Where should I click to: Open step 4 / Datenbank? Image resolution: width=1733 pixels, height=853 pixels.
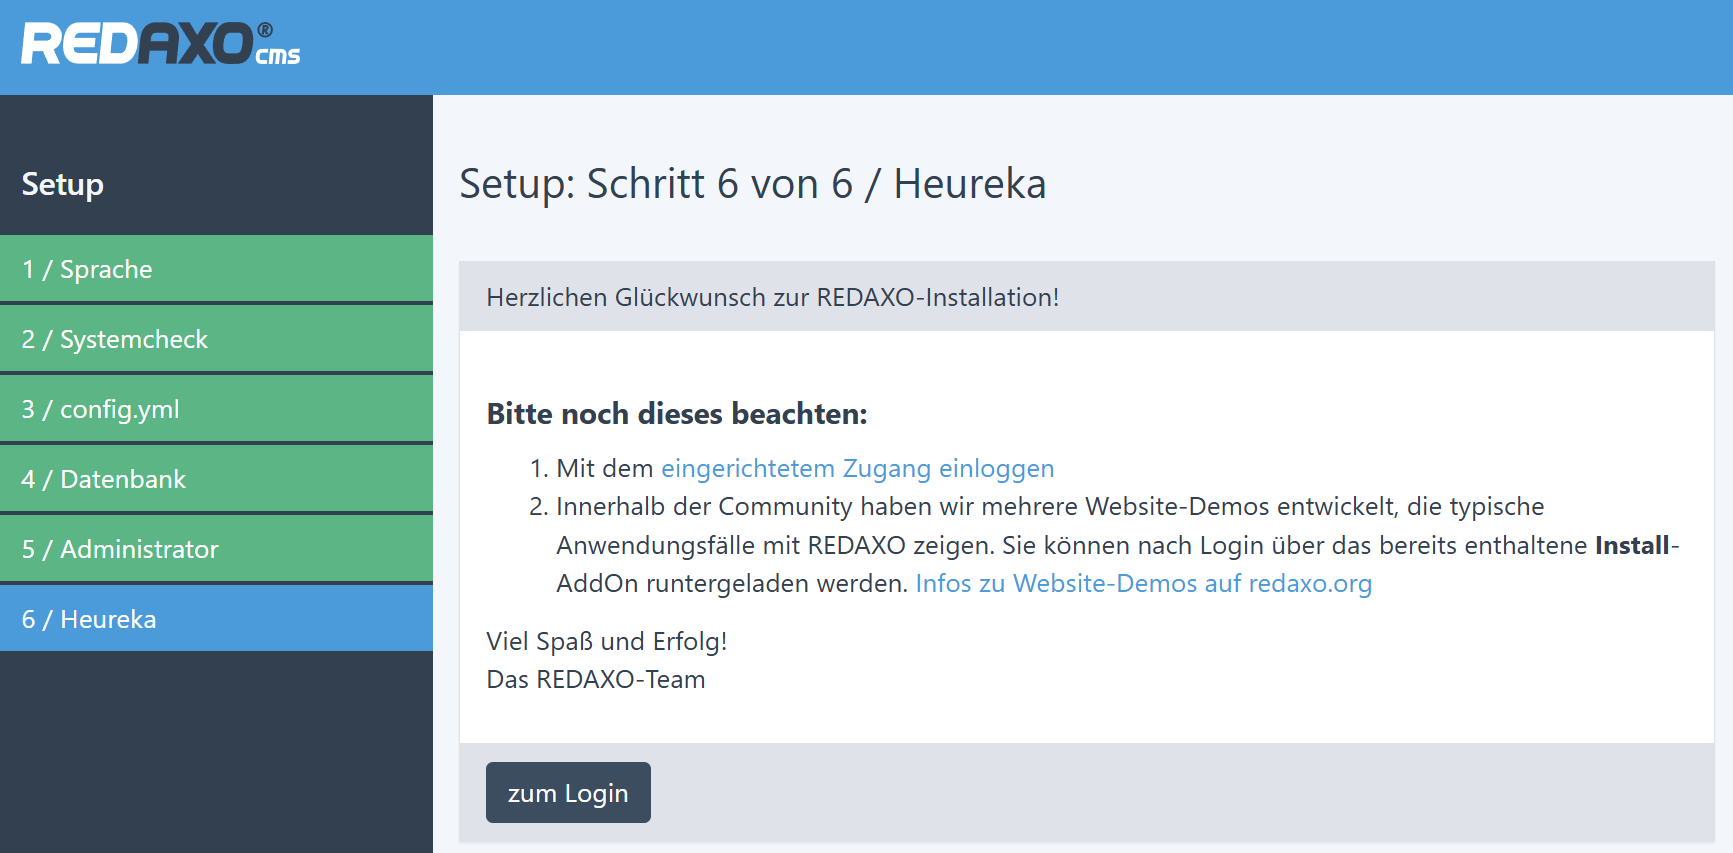pyautogui.click(x=104, y=480)
